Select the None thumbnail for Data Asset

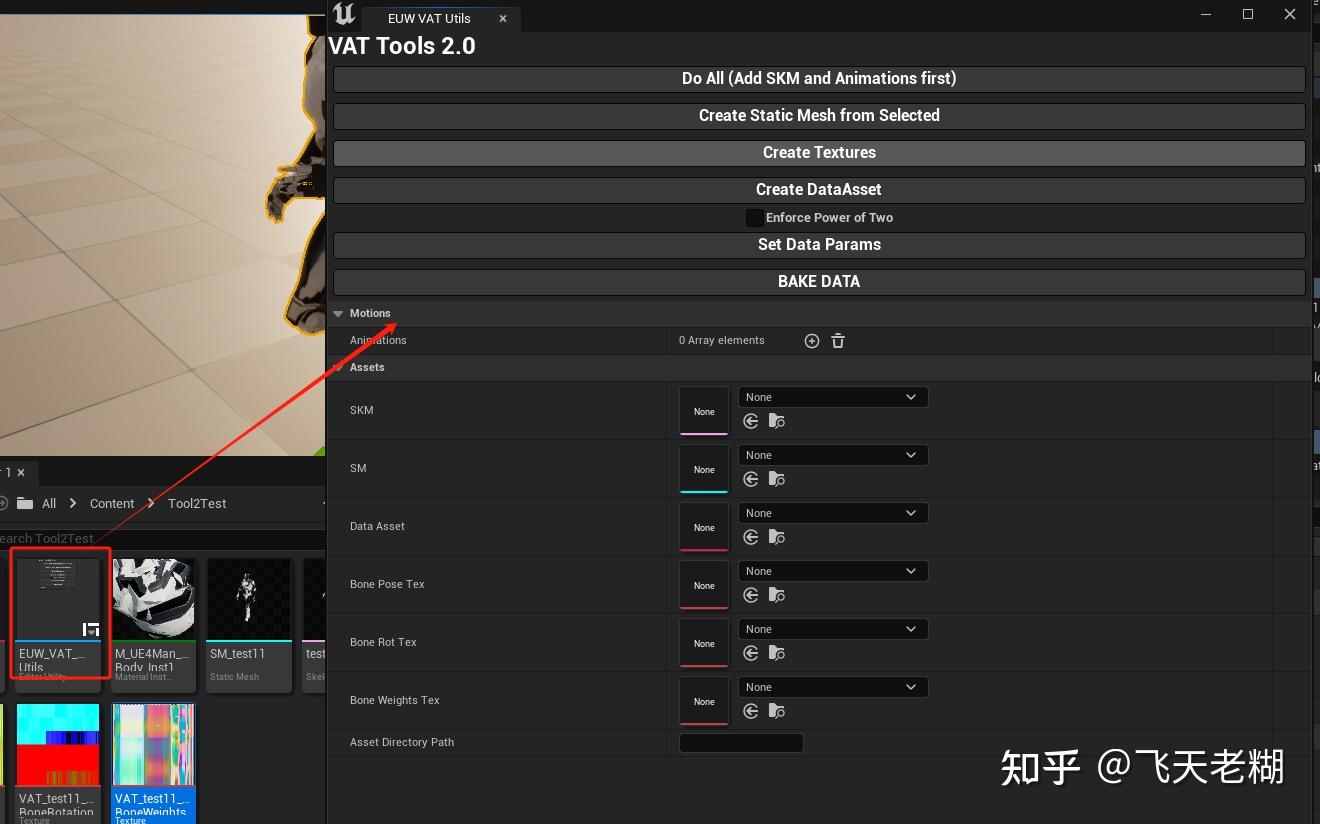click(703, 527)
